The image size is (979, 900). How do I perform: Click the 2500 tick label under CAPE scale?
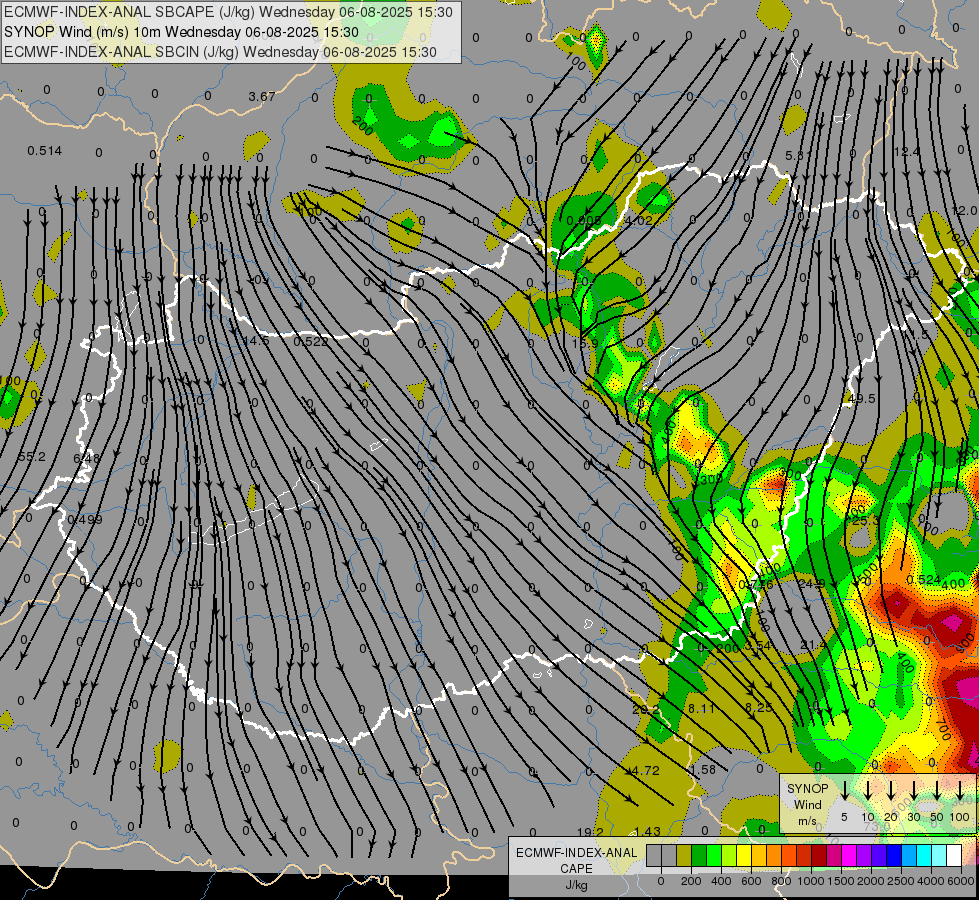point(902,881)
